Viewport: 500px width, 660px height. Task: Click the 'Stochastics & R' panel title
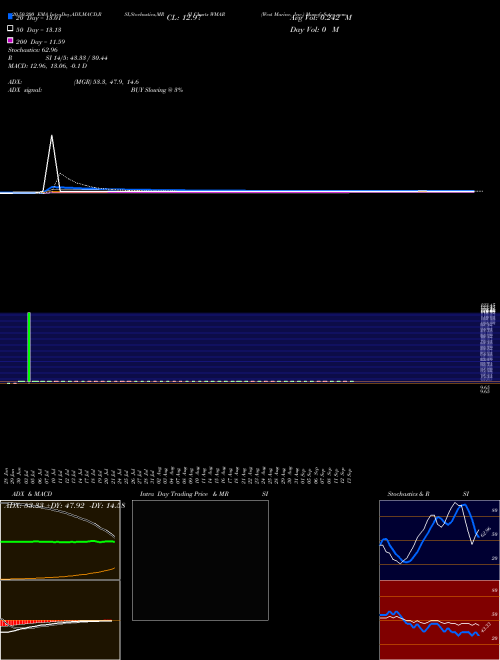[408, 494]
